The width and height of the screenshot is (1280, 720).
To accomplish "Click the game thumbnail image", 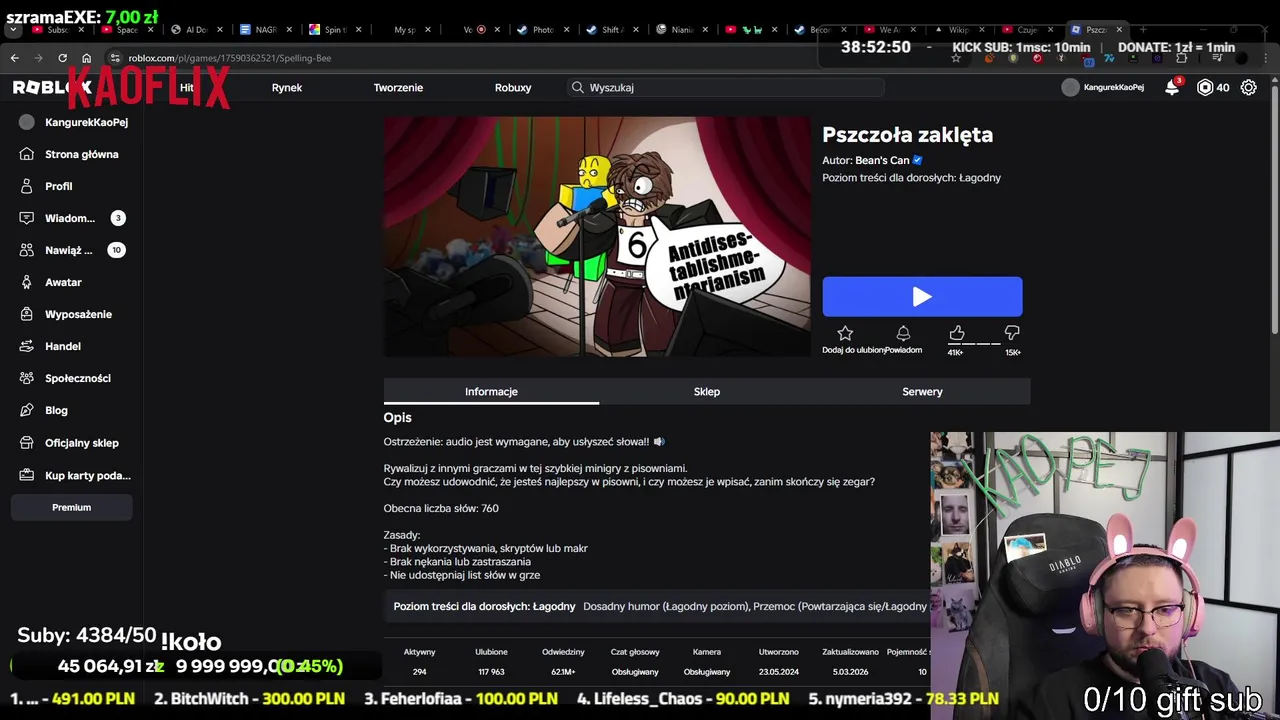I will 597,236.
